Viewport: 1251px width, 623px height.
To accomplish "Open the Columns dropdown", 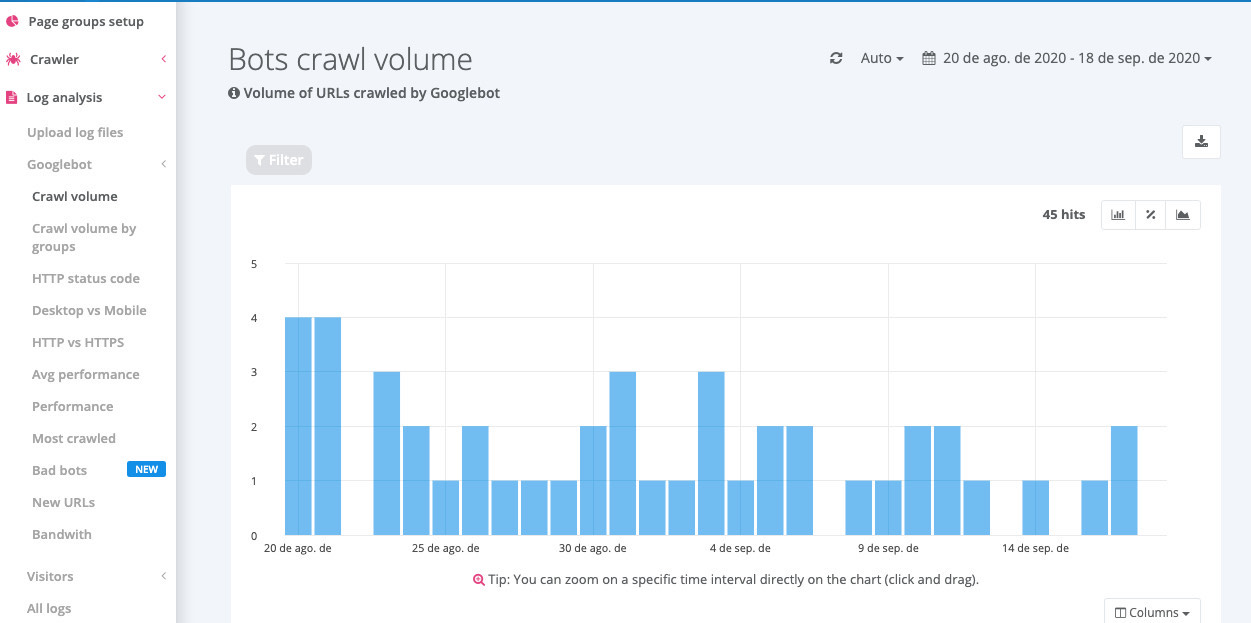I will tap(1151, 611).
